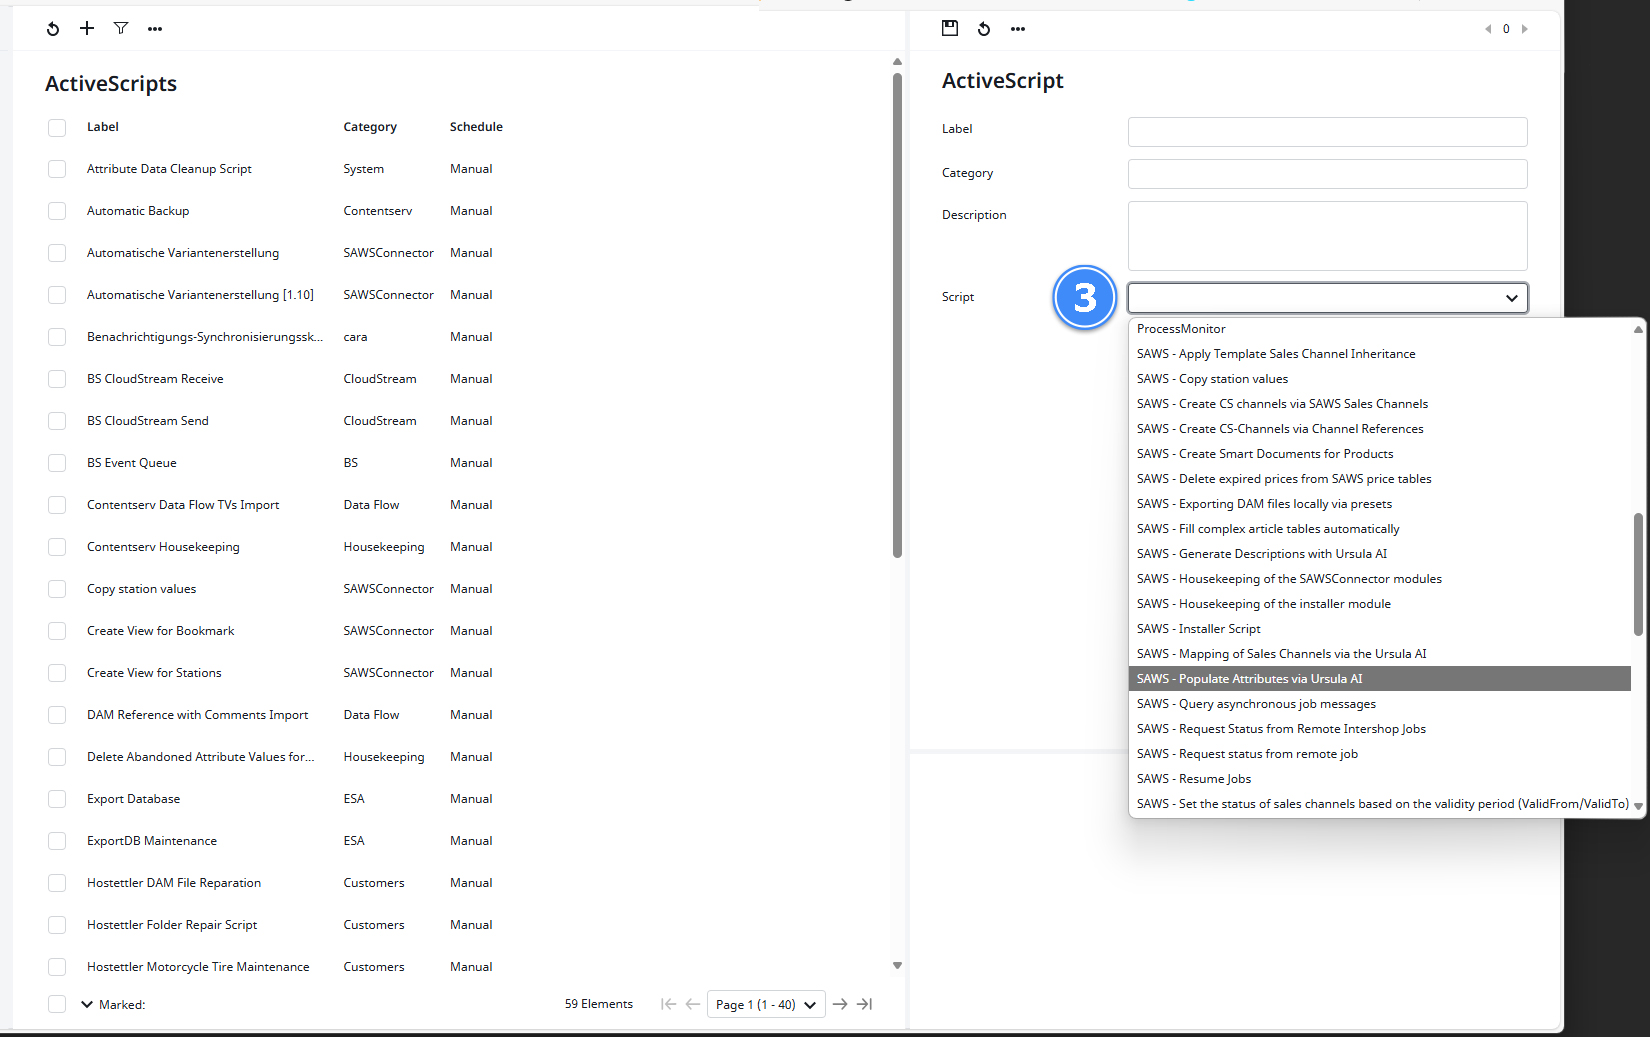Check Hostettler DAM File Reparation row
Viewport: 1650px width, 1037px height.
click(x=57, y=884)
